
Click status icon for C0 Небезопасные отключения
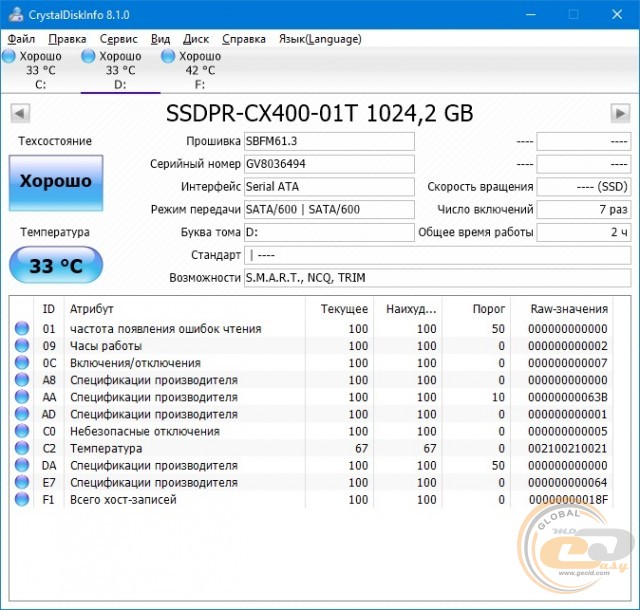point(22,431)
